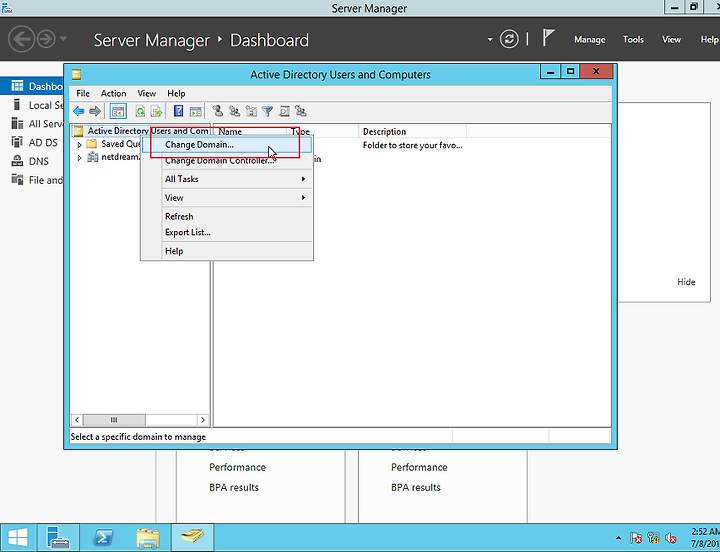Click the Name column header

[250, 132]
